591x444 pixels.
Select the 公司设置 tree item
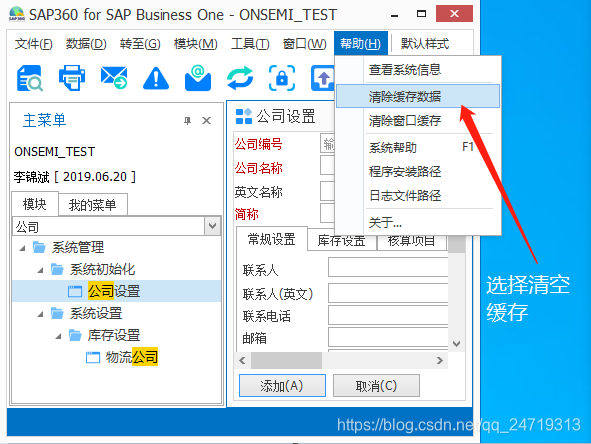(116, 291)
